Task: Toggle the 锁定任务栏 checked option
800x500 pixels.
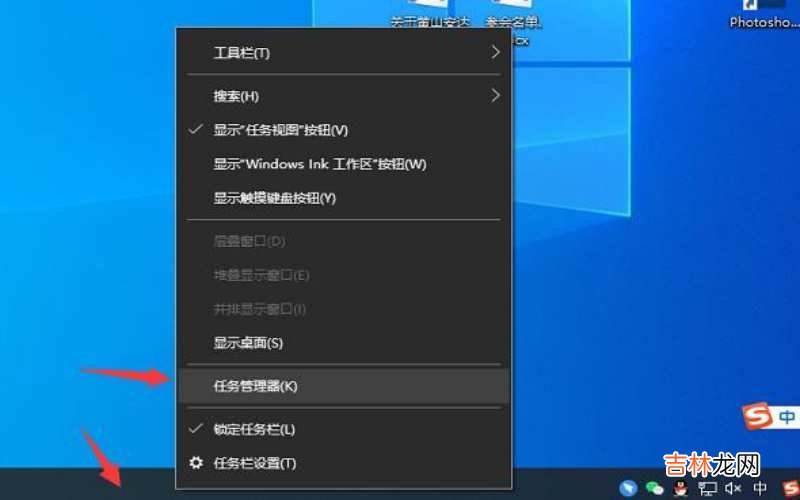Action: (x=254, y=429)
